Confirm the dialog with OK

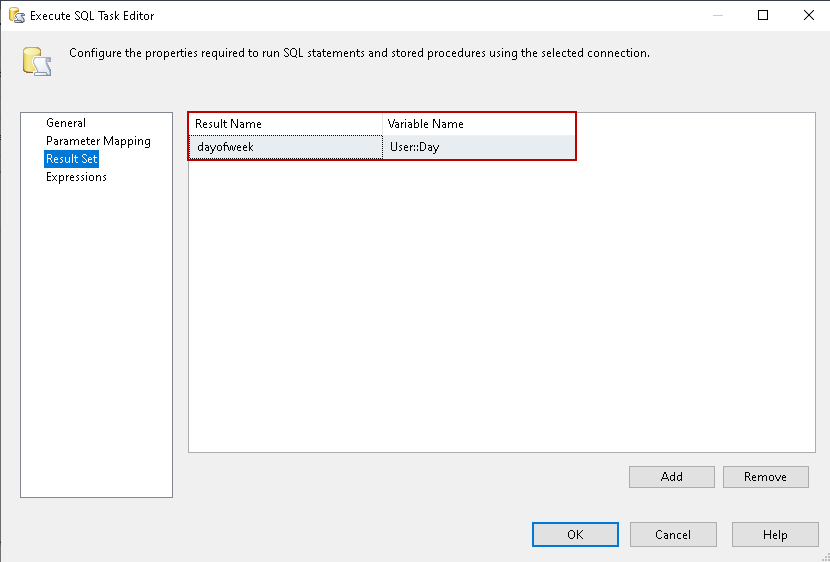(x=575, y=535)
